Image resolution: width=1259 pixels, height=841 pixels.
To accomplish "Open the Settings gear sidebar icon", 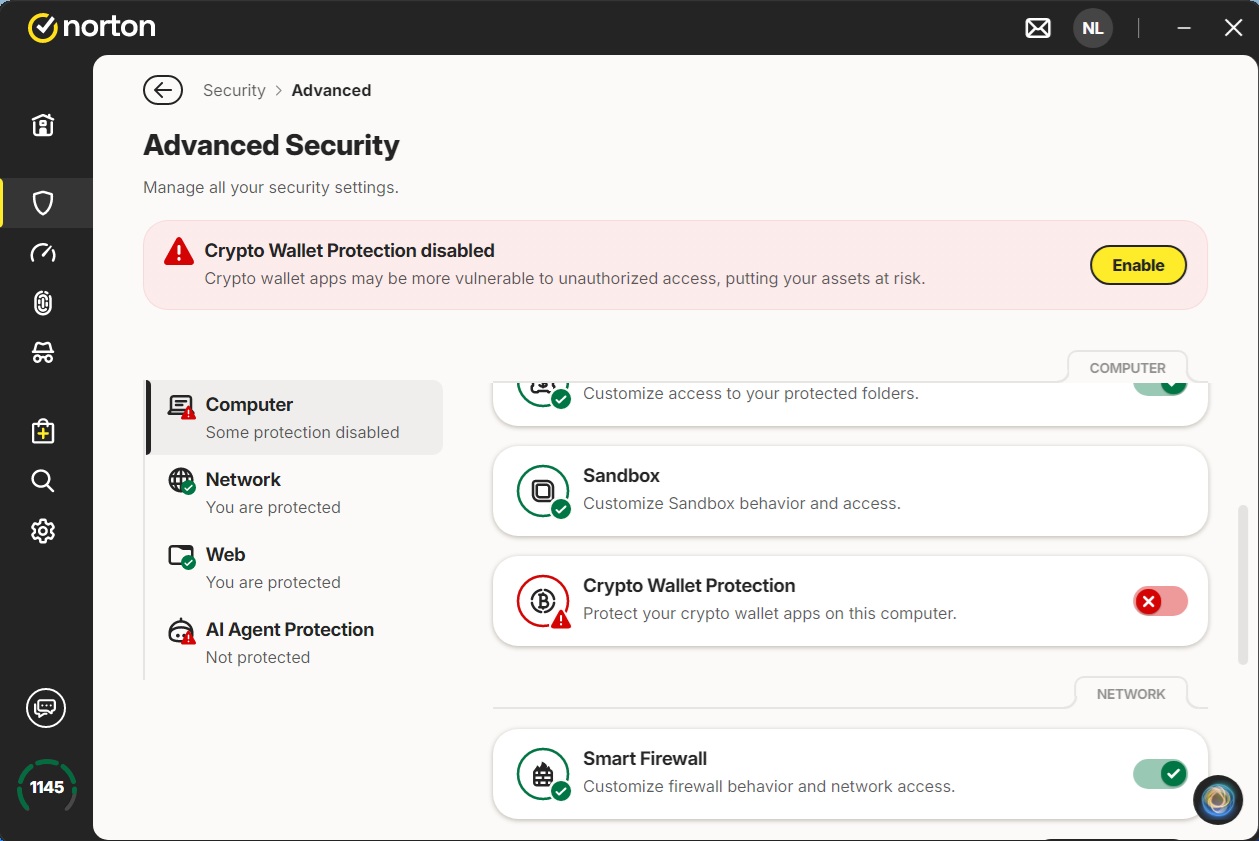I will pos(42,531).
